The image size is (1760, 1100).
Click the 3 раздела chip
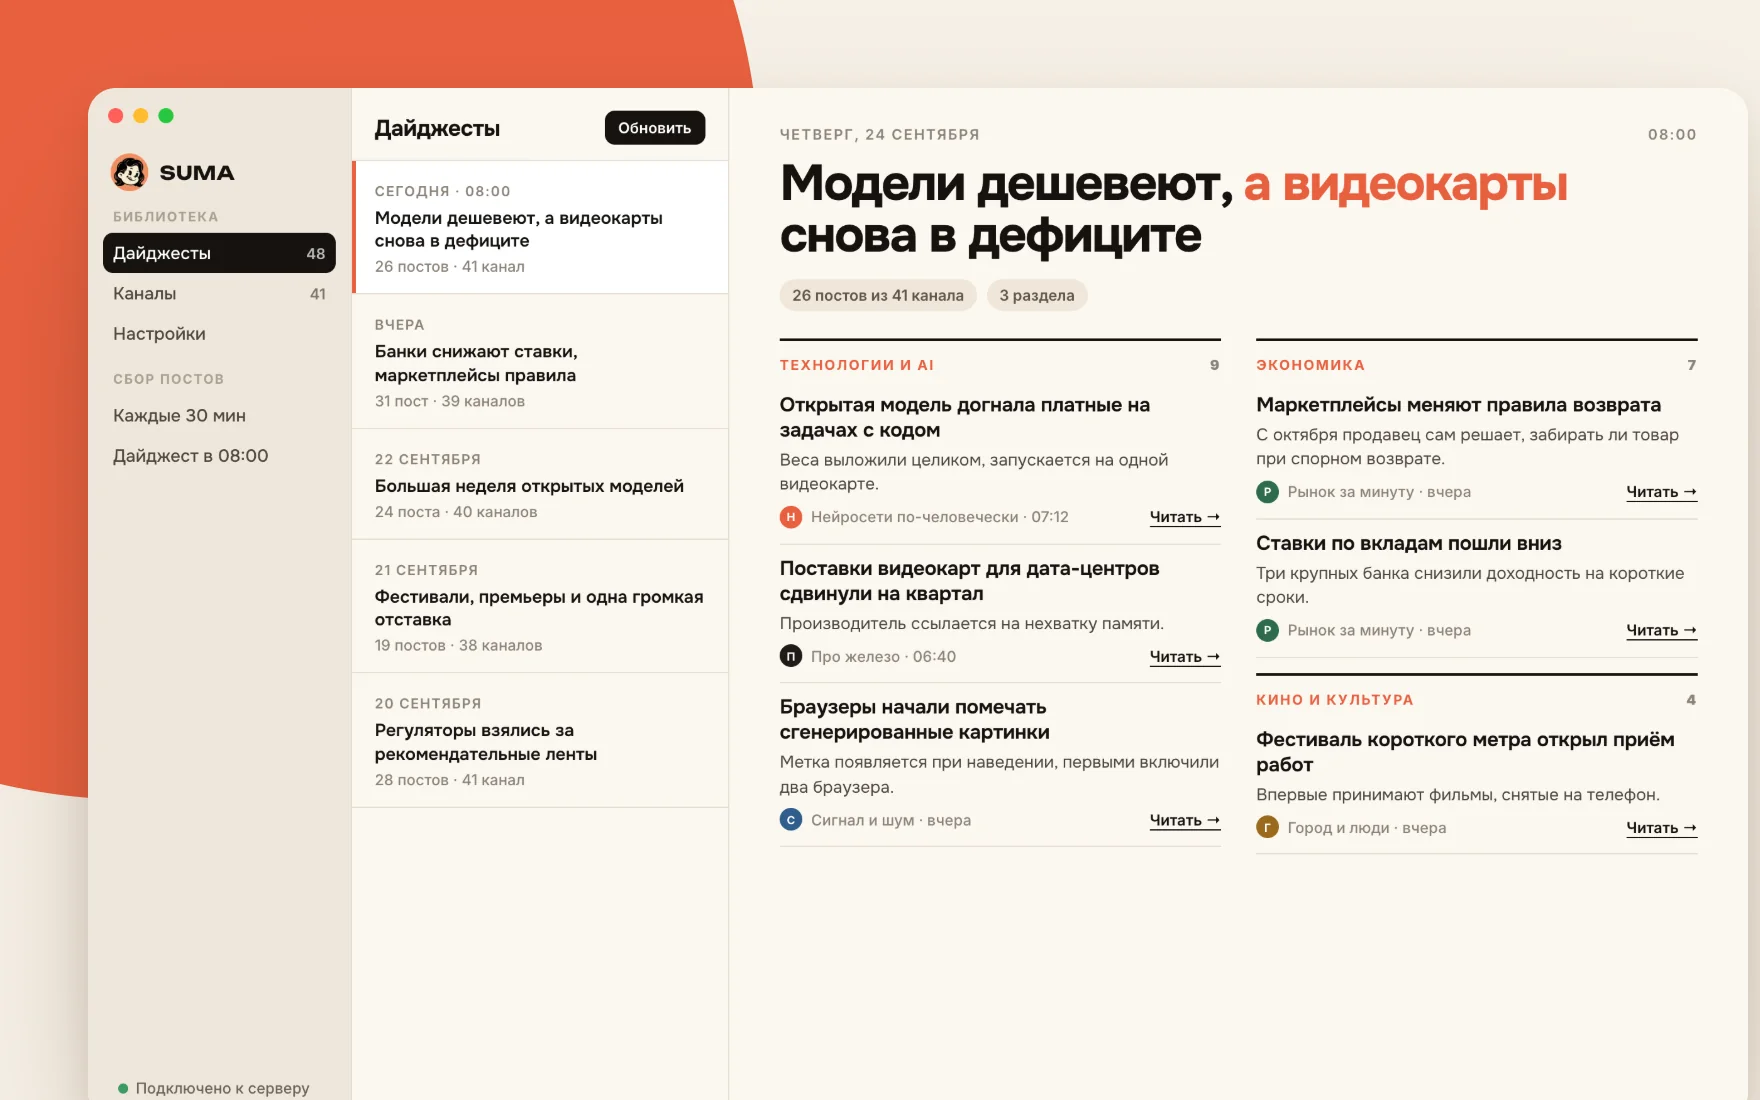[1037, 295]
